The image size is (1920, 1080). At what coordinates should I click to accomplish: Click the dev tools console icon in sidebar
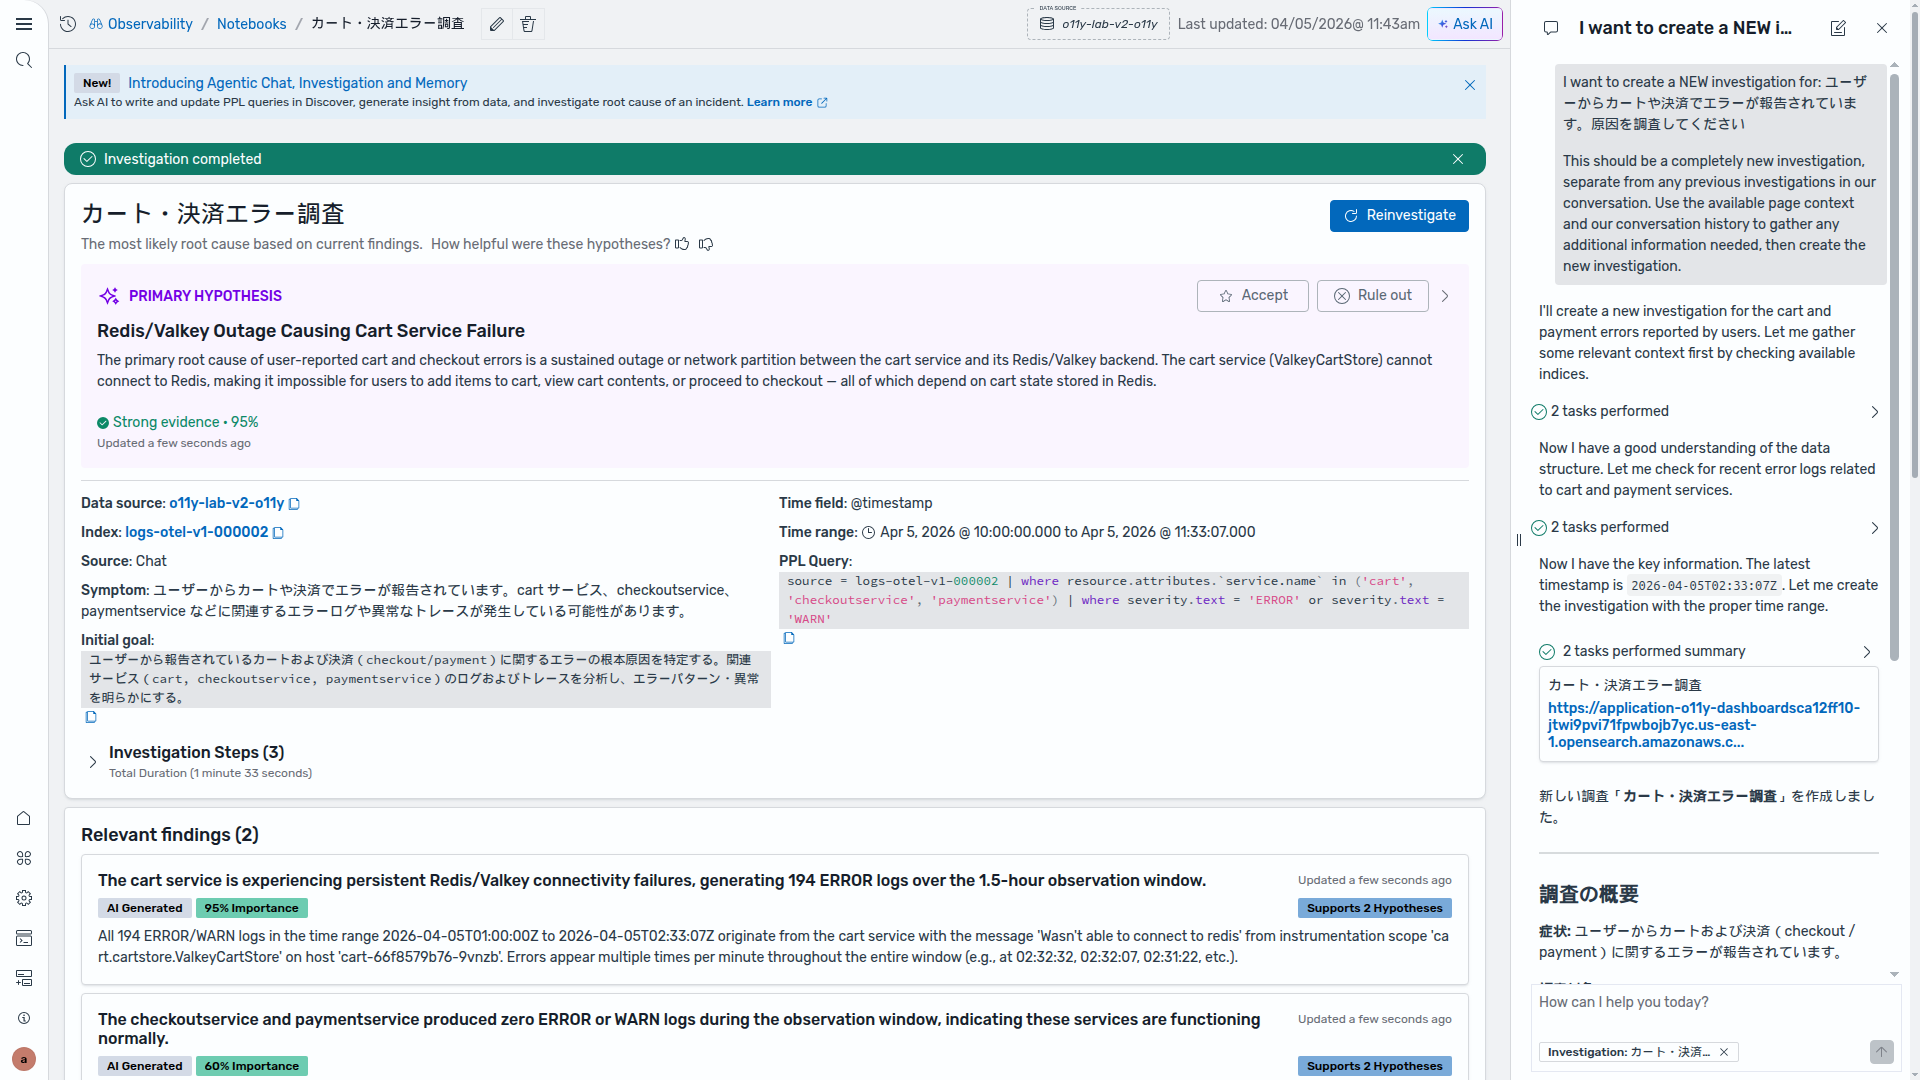24,938
